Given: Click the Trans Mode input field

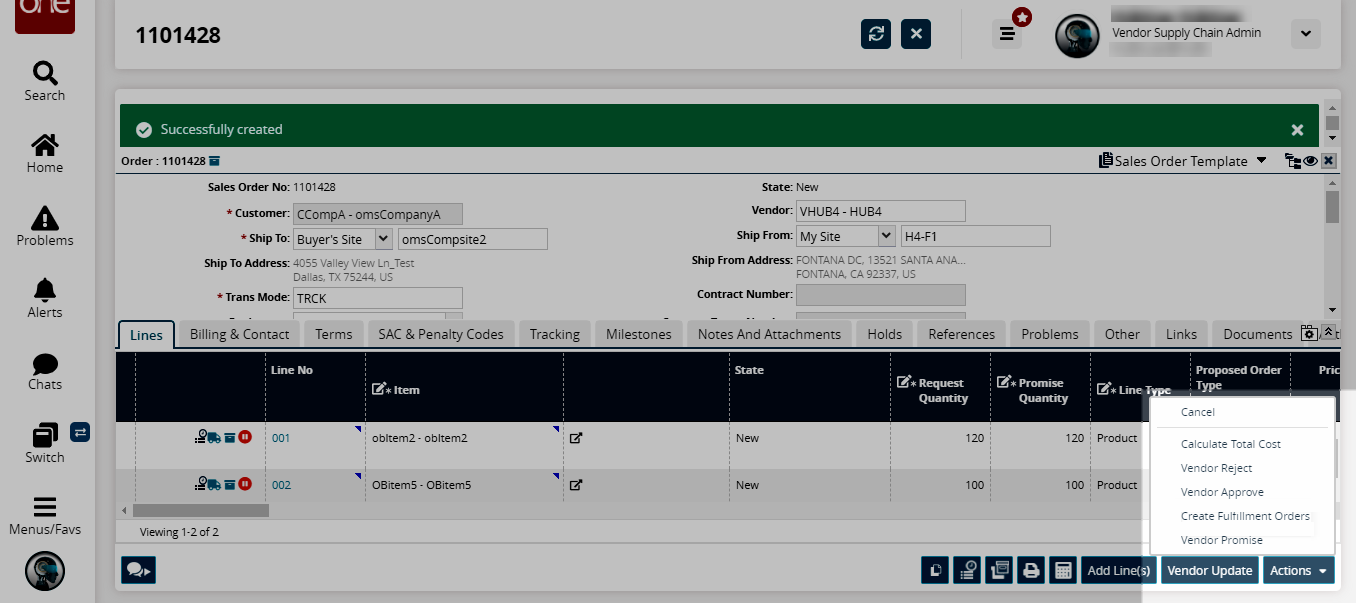Looking at the screenshot, I should coord(377,298).
